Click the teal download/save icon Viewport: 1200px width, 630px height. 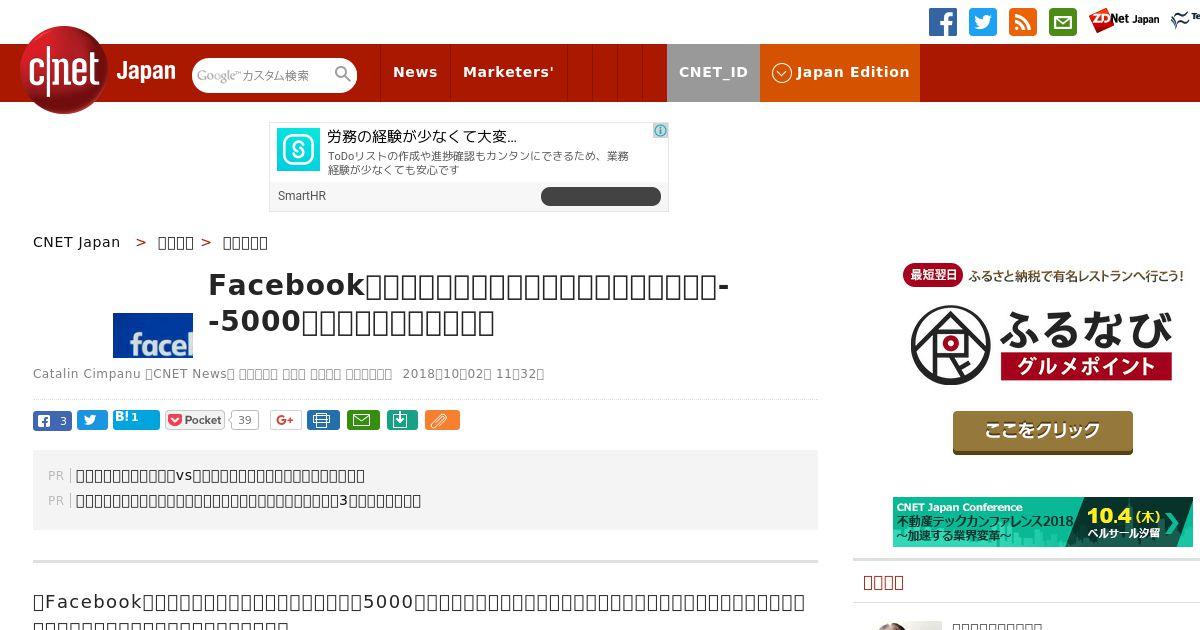[x=401, y=420]
